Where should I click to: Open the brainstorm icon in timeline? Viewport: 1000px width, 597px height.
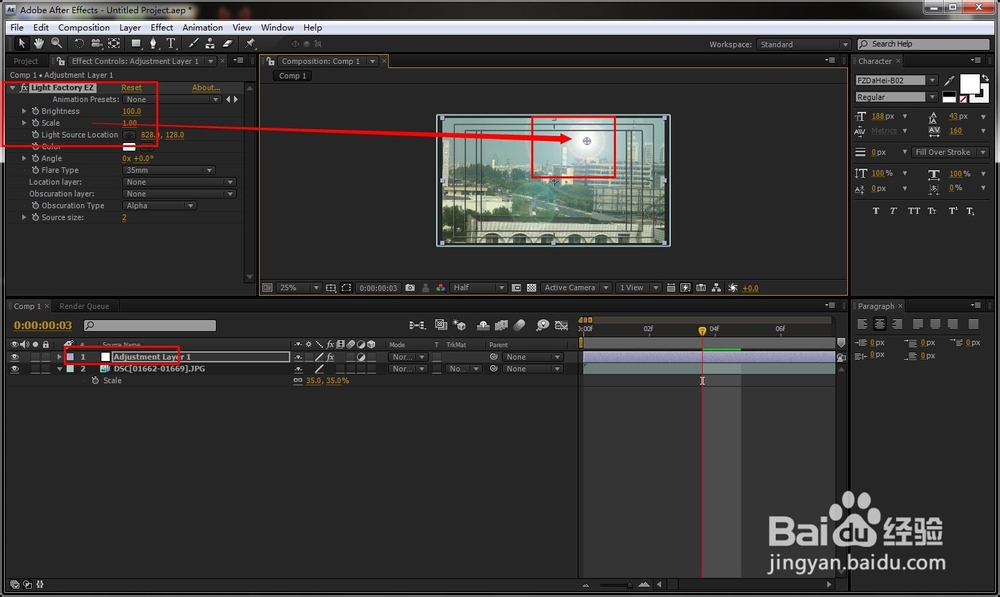[542, 325]
